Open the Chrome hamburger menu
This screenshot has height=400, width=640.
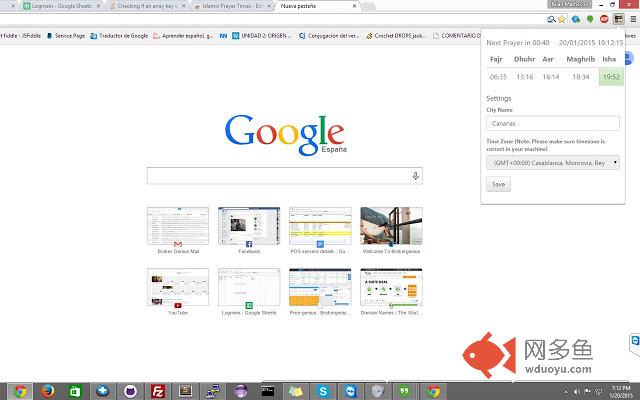(633, 19)
